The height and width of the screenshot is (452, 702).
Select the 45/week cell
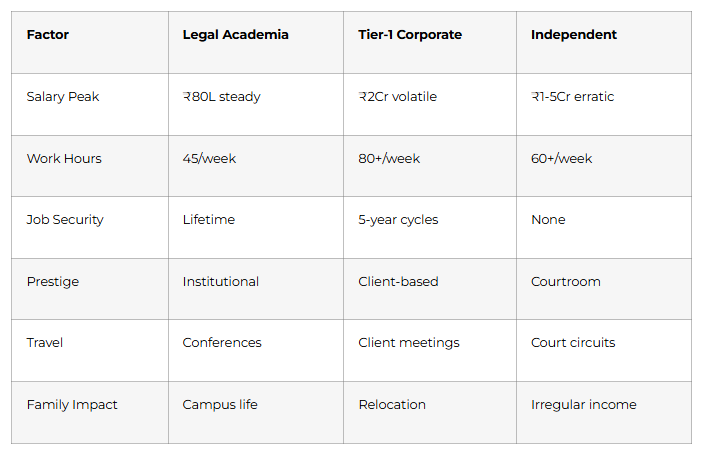pyautogui.click(x=209, y=158)
